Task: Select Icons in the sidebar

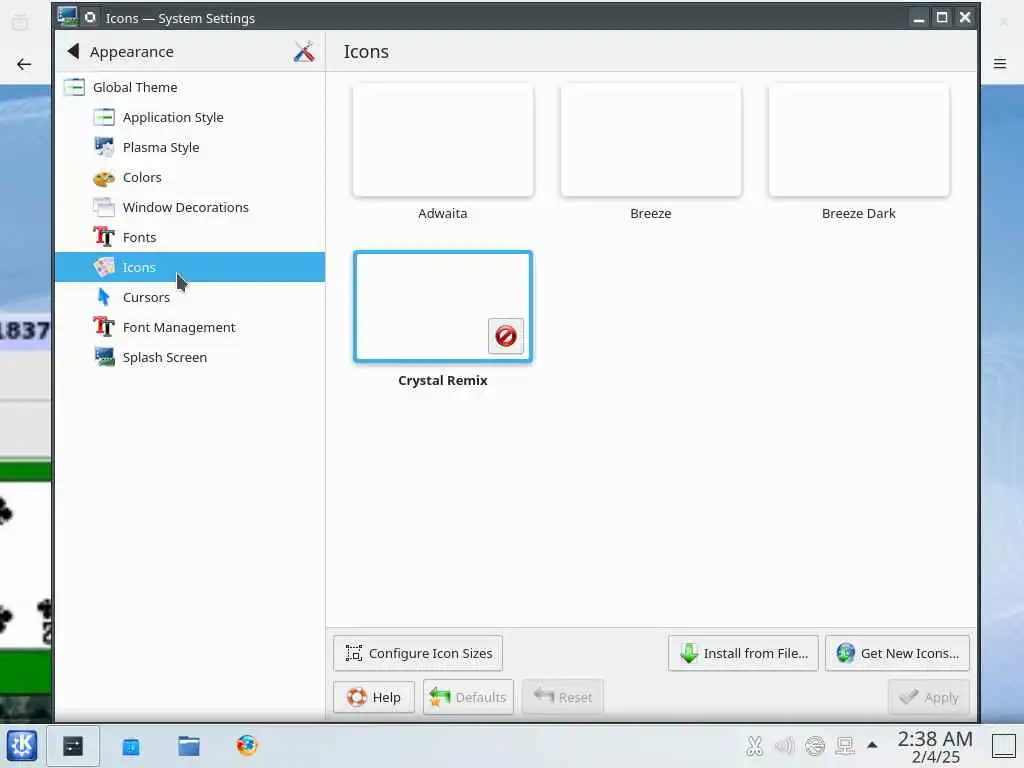Action: (189, 267)
